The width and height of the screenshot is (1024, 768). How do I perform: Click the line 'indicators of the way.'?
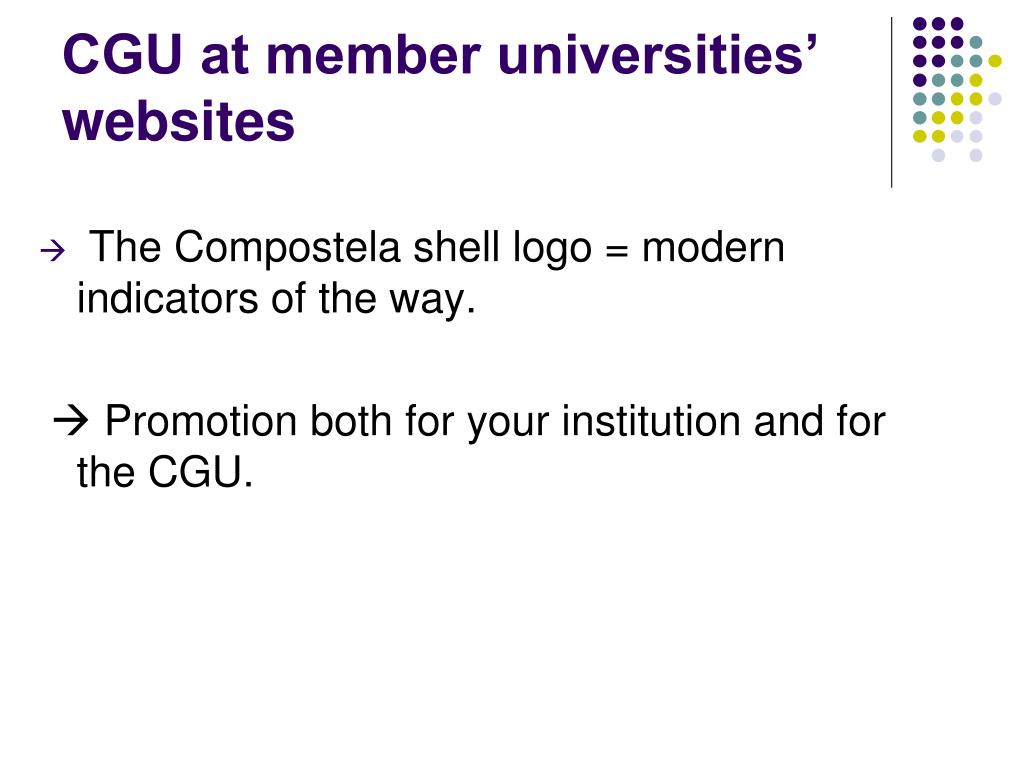point(276,299)
